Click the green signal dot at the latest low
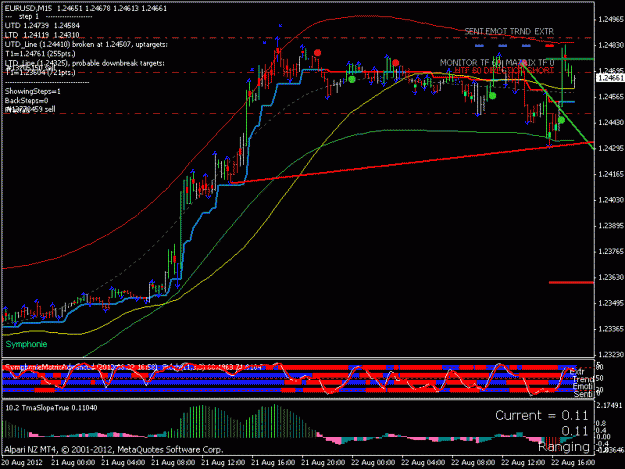625x469 pixels. (561, 120)
